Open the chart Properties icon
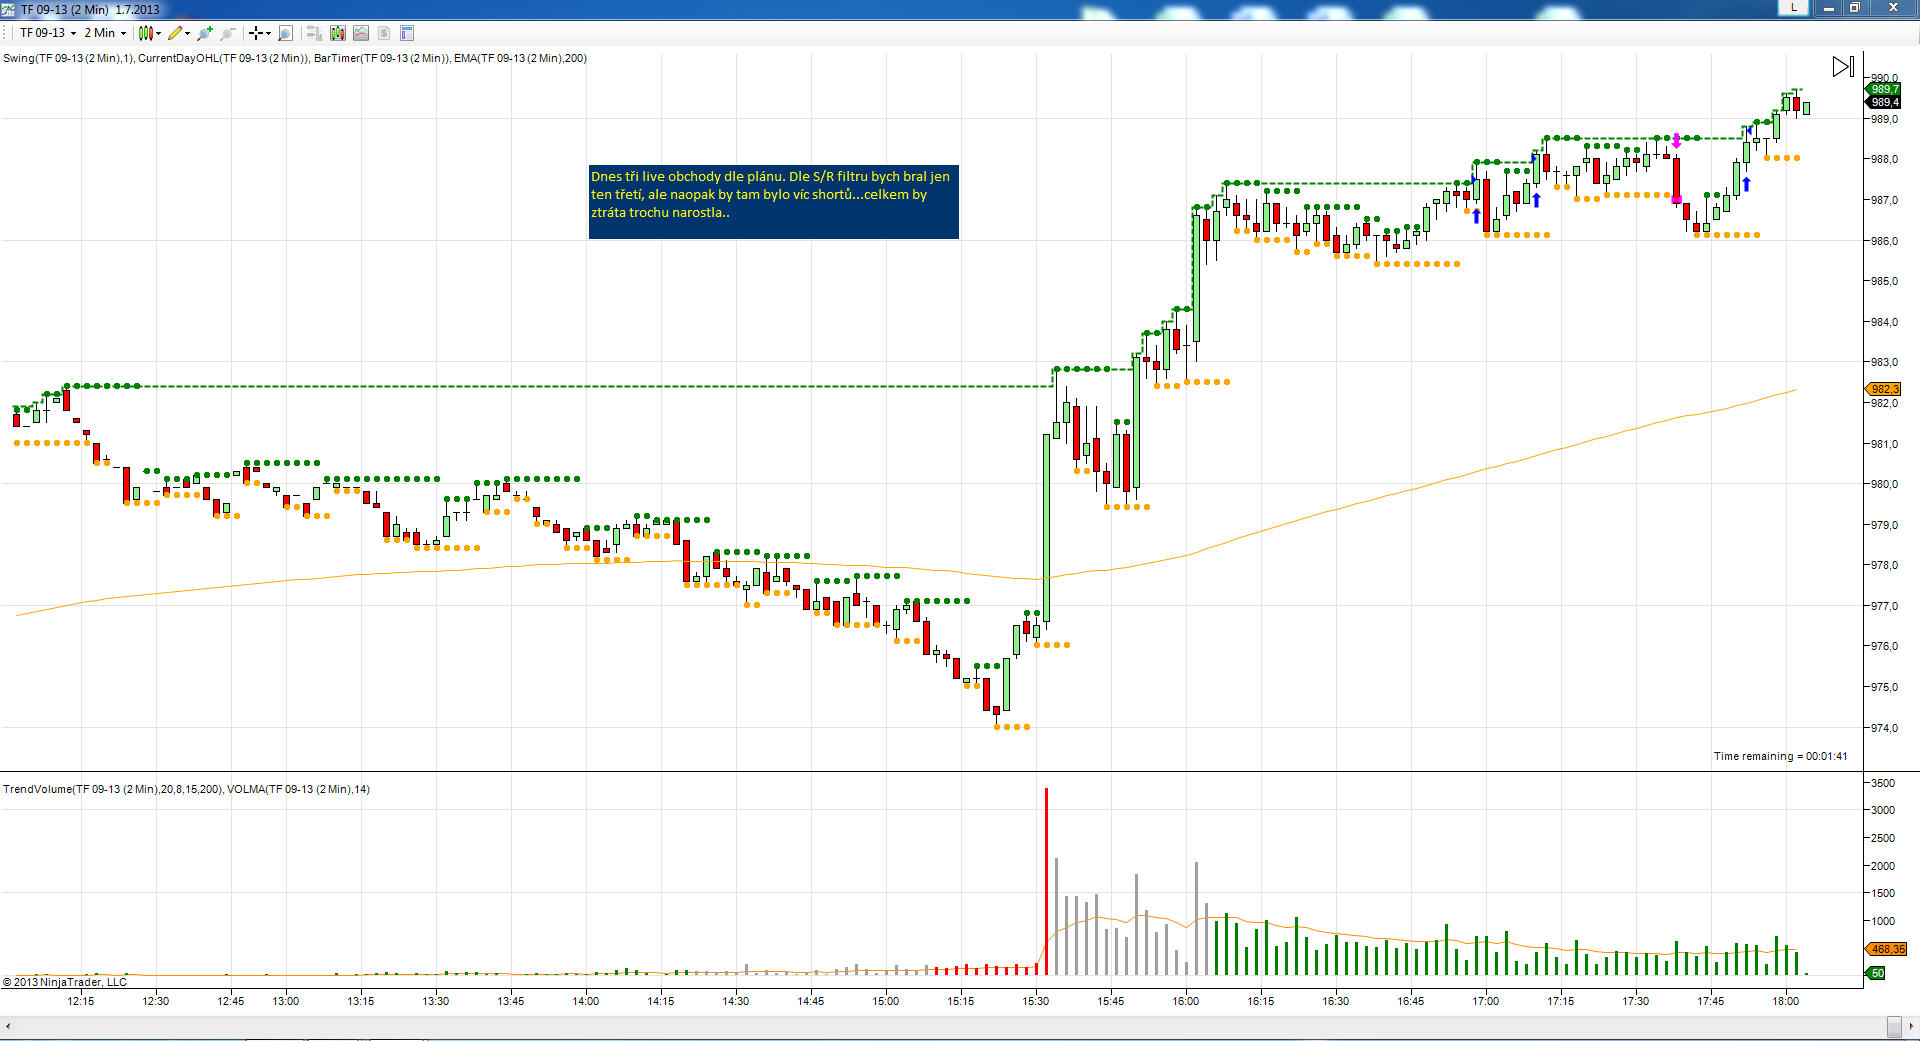Viewport: 1920px width, 1041px height. [407, 33]
